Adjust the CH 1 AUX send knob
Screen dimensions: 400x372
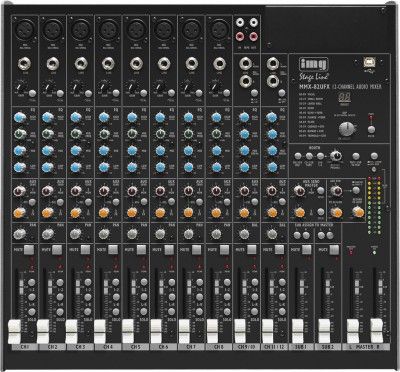[19, 191]
